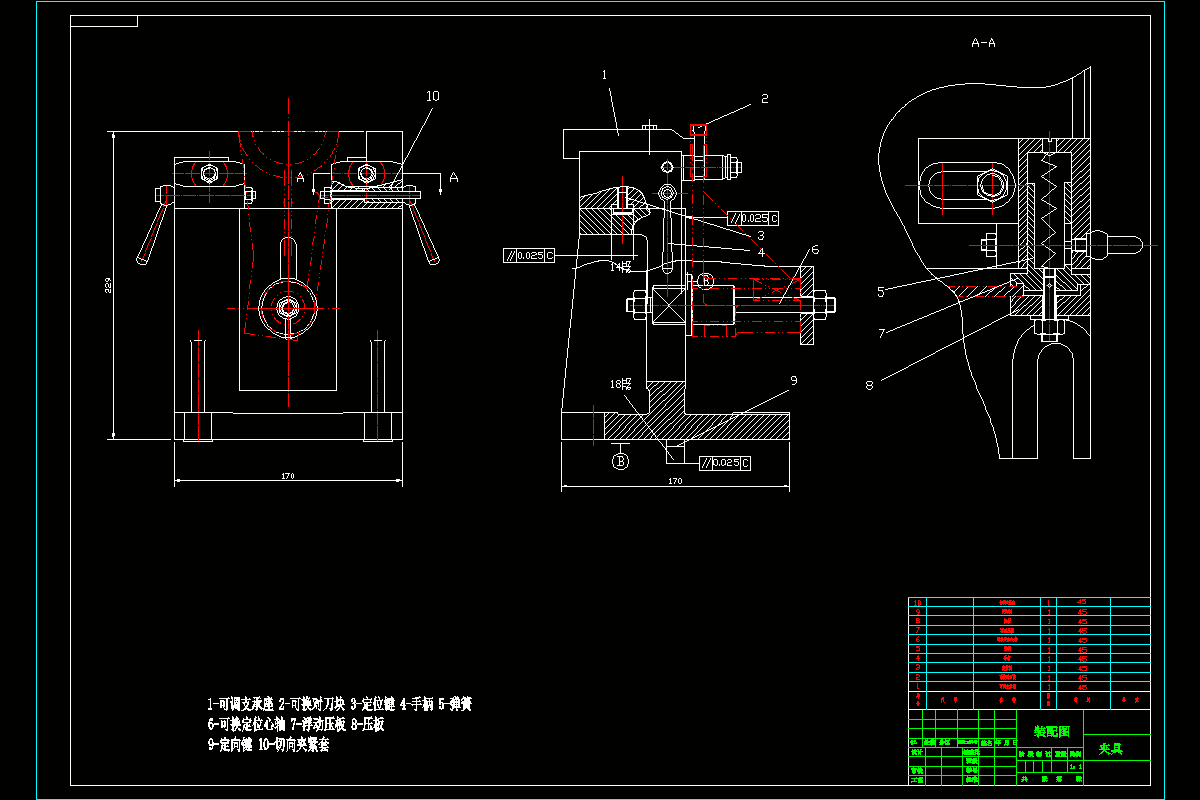Click the "夹具" name in the title block
Image resolution: width=1200 pixels, height=800 pixels.
pyautogui.click(x=1111, y=749)
